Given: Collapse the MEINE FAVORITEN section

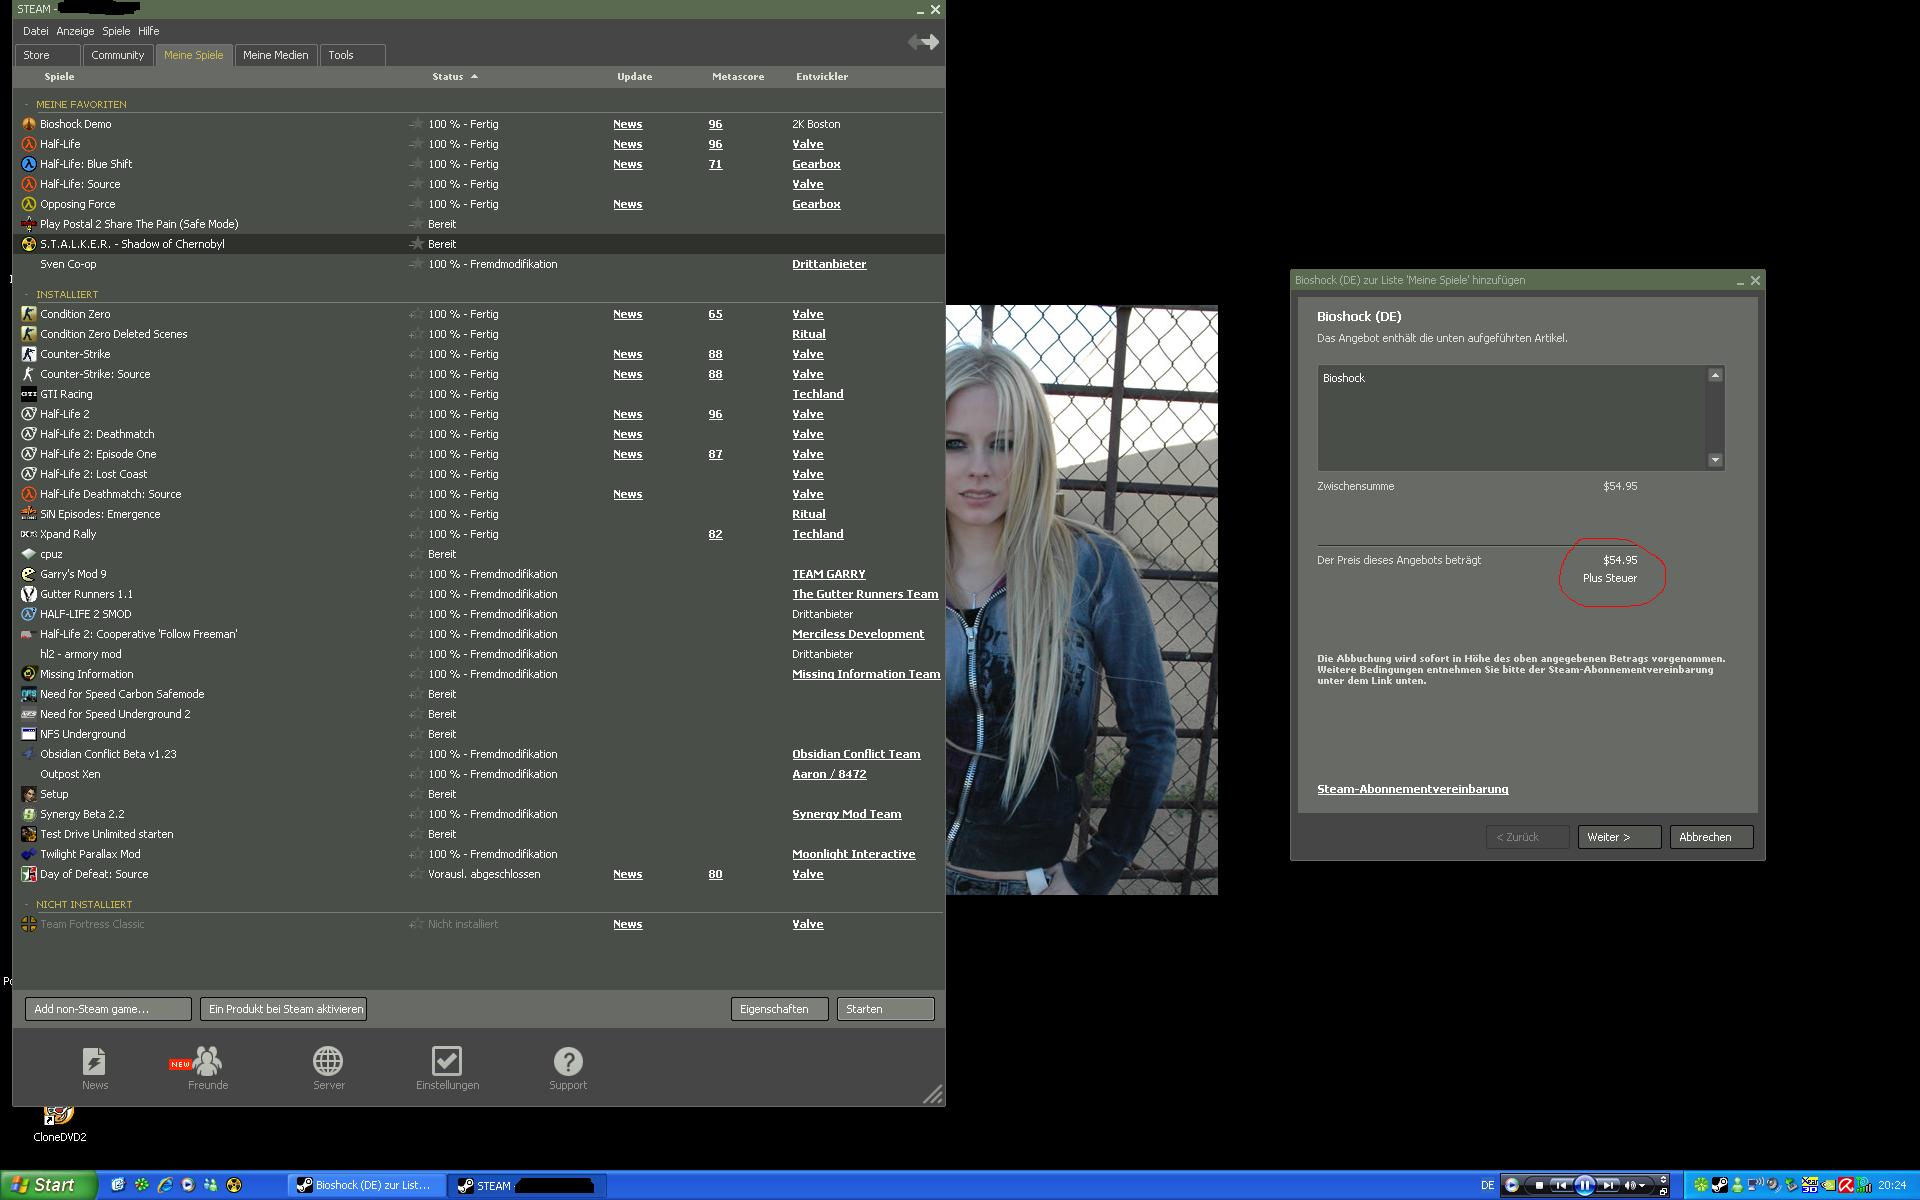Looking at the screenshot, I should (x=27, y=104).
